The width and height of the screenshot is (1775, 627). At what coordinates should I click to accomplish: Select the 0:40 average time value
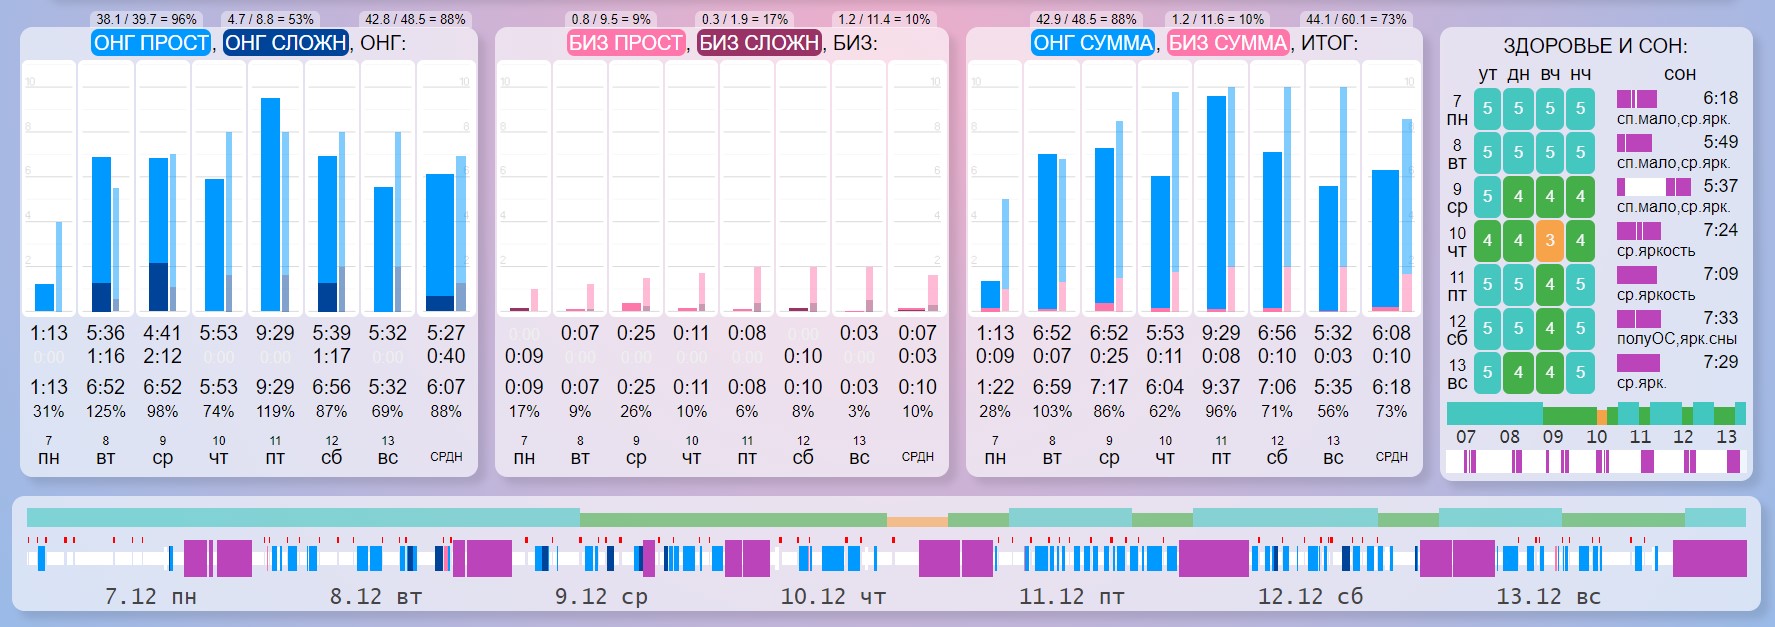point(446,356)
